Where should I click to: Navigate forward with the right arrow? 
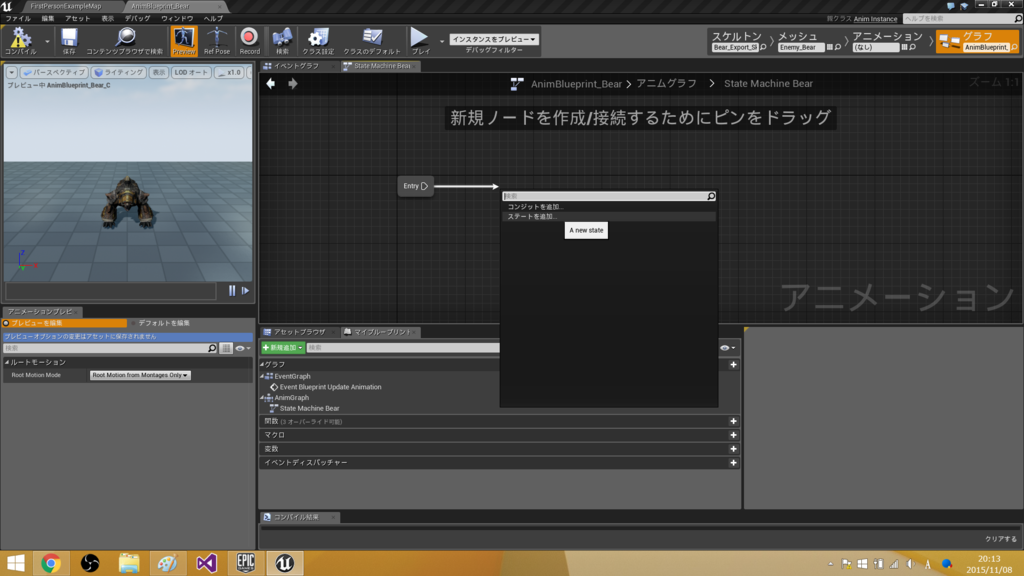coord(293,84)
